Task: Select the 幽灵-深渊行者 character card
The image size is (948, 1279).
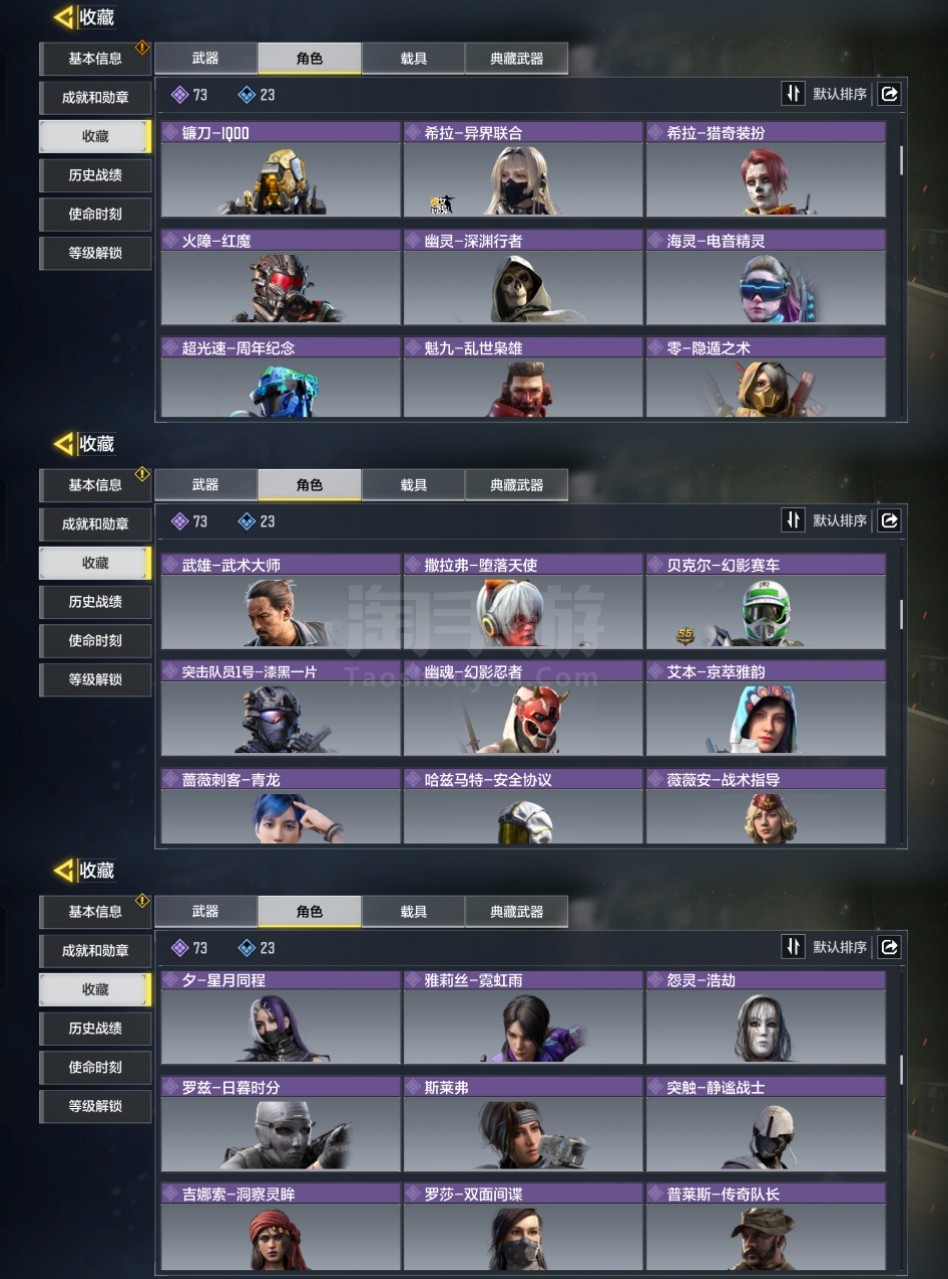Action: click(523, 278)
